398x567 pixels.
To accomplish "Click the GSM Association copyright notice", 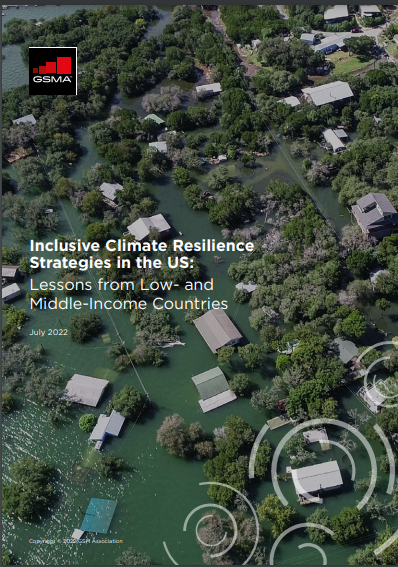I will (x=76, y=541).
